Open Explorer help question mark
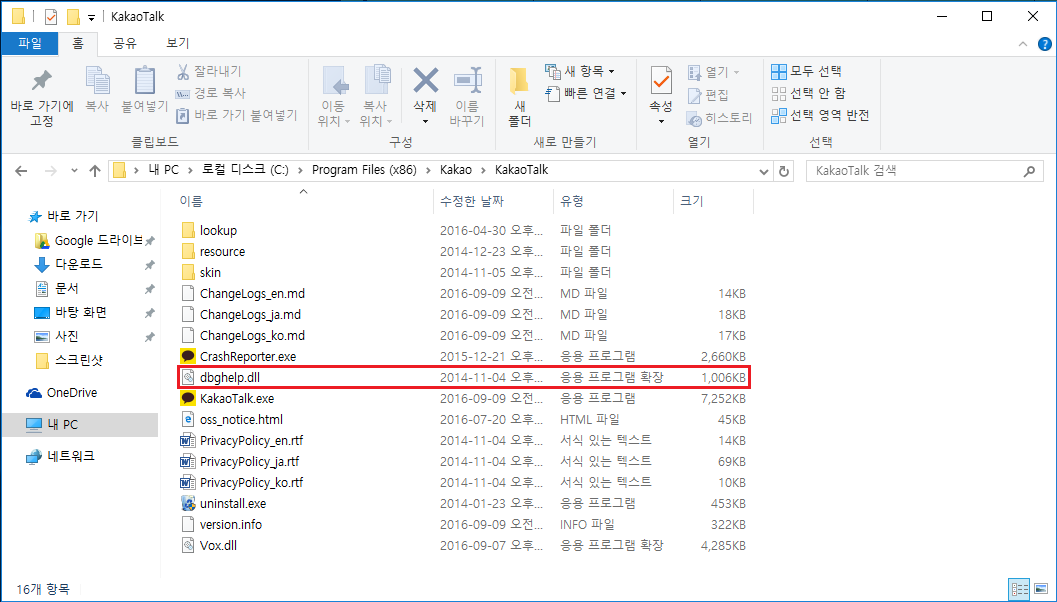The height and width of the screenshot is (602, 1057). tap(1045, 44)
